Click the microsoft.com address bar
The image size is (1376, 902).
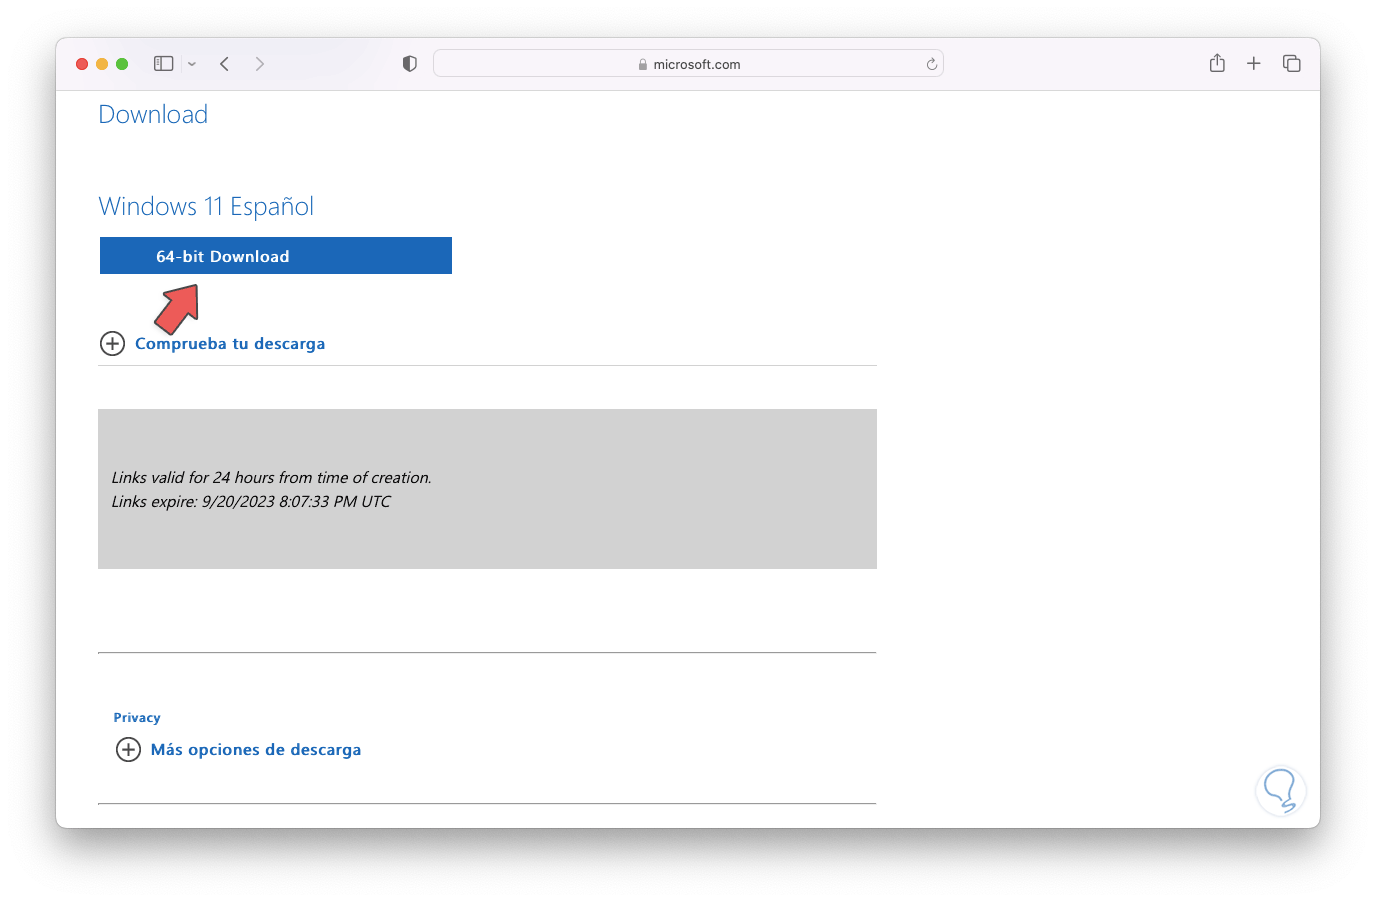point(688,64)
